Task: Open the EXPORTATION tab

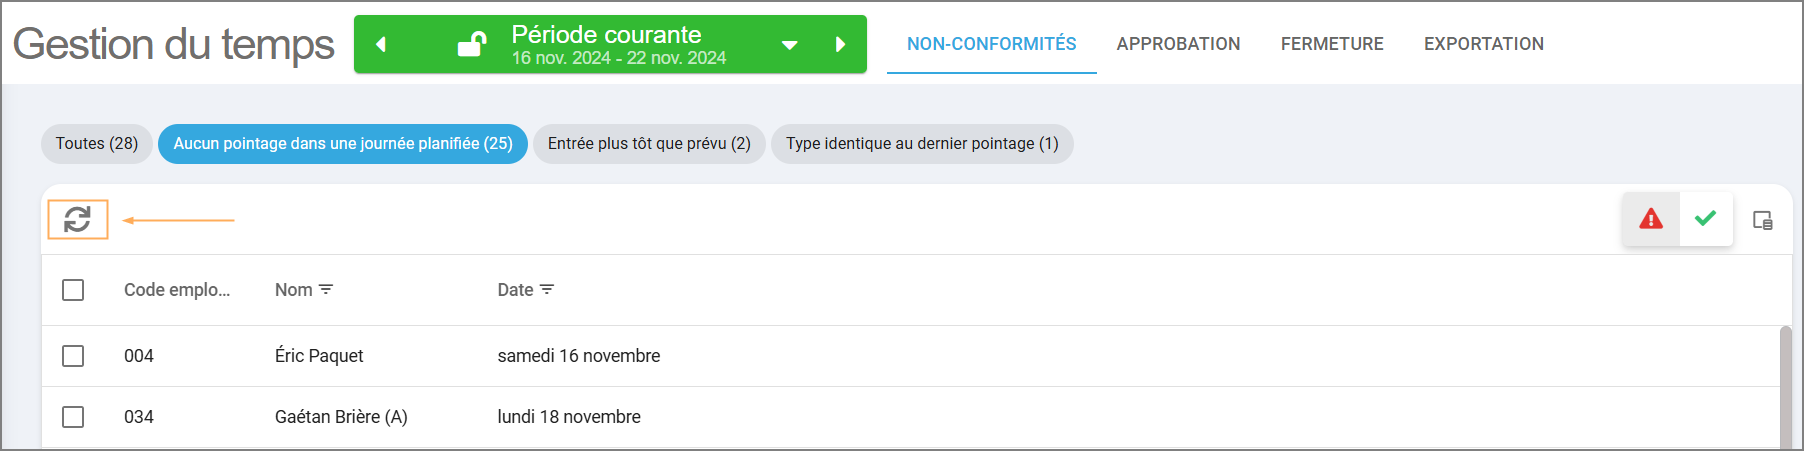Action: (x=1484, y=44)
